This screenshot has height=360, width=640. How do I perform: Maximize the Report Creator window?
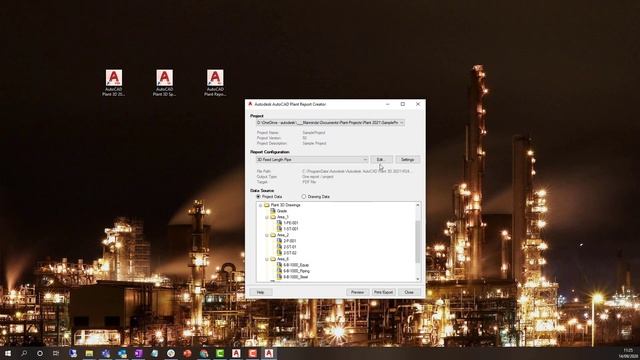point(402,104)
